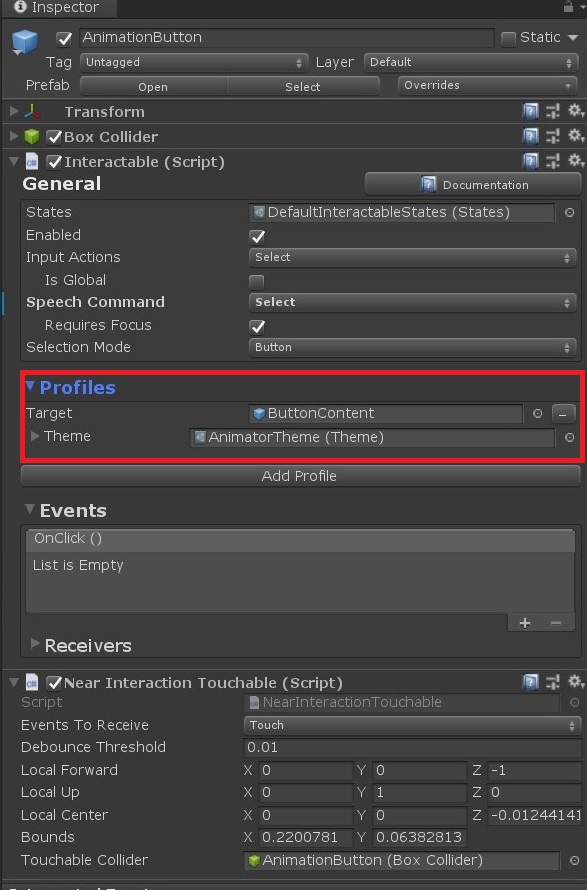The height and width of the screenshot is (890, 587).
Task: Open the Speech Command dropdown
Action: [413, 303]
